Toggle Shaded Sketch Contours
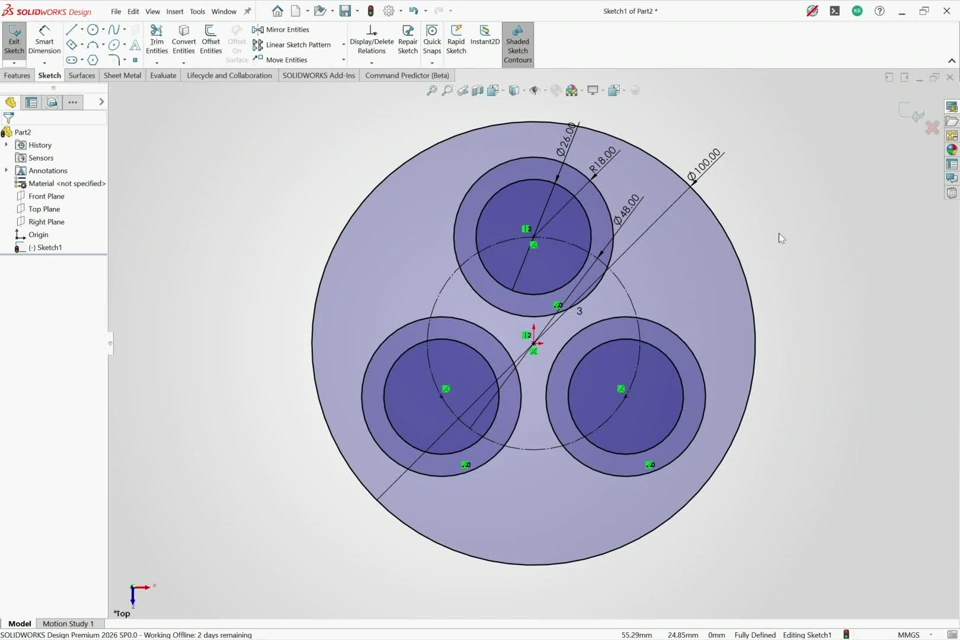The height and width of the screenshot is (640, 960). click(x=518, y=45)
